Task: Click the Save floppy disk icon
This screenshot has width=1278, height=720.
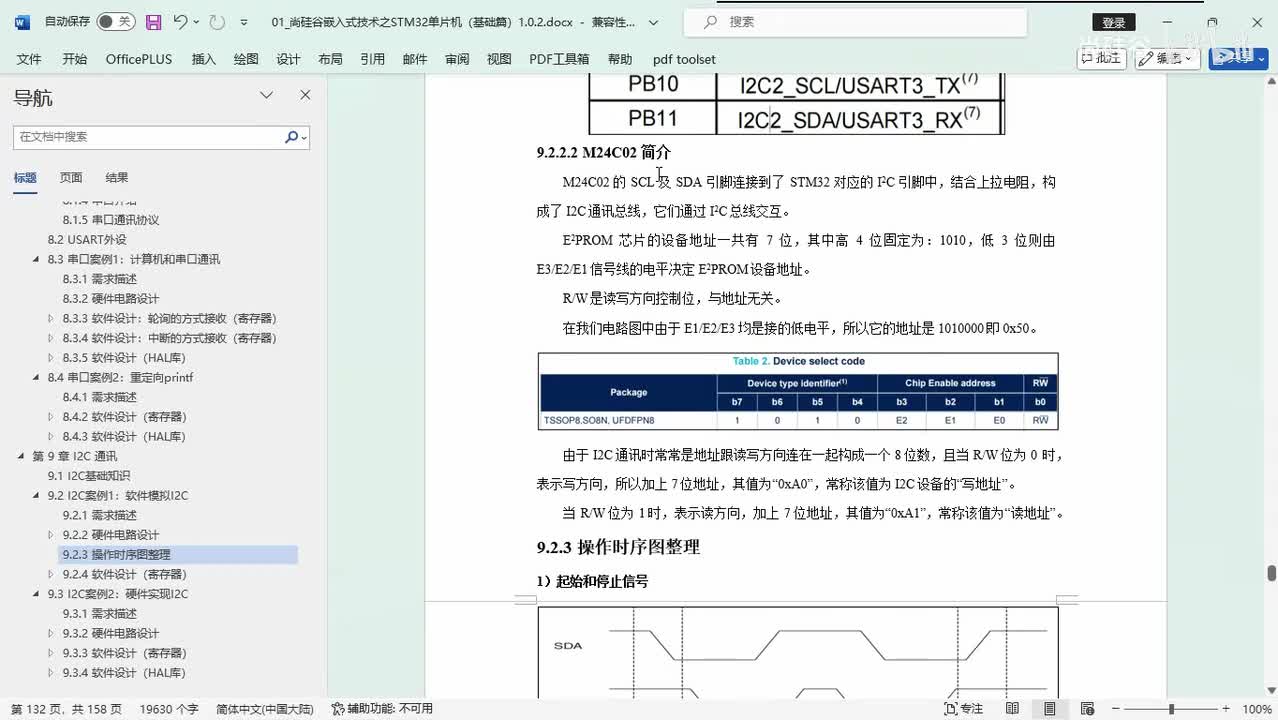Action: pyautogui.click(x=153, y=21)
